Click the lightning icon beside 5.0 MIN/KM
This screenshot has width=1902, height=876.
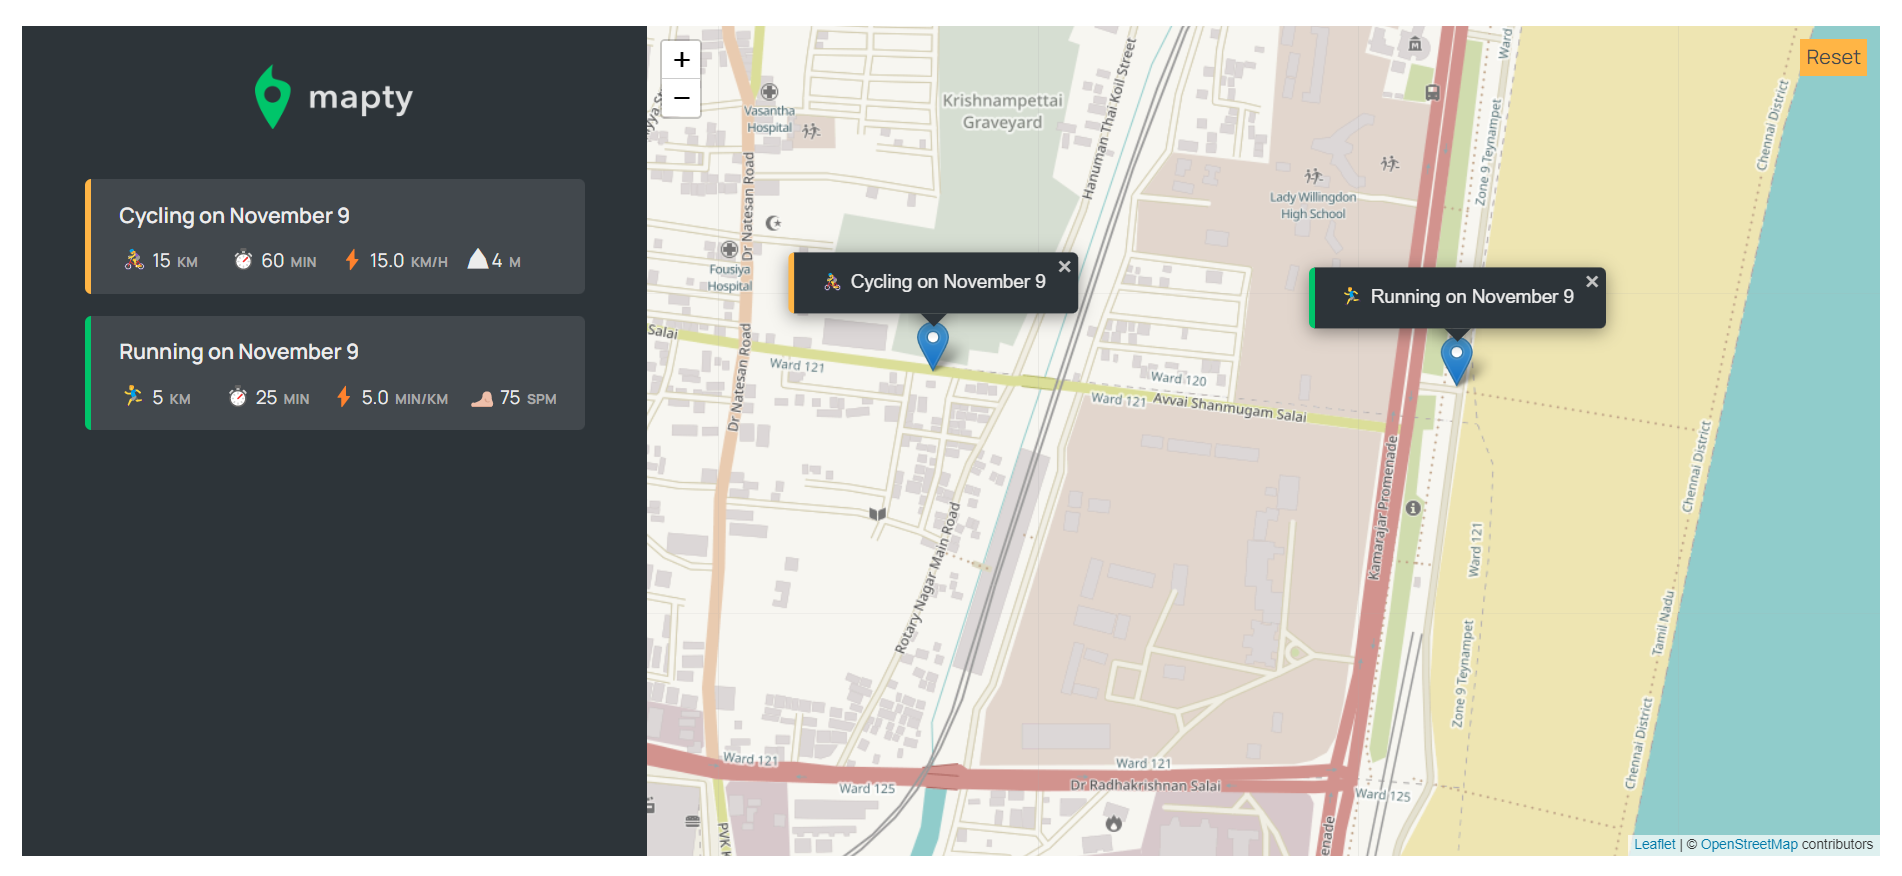point(344,397)
